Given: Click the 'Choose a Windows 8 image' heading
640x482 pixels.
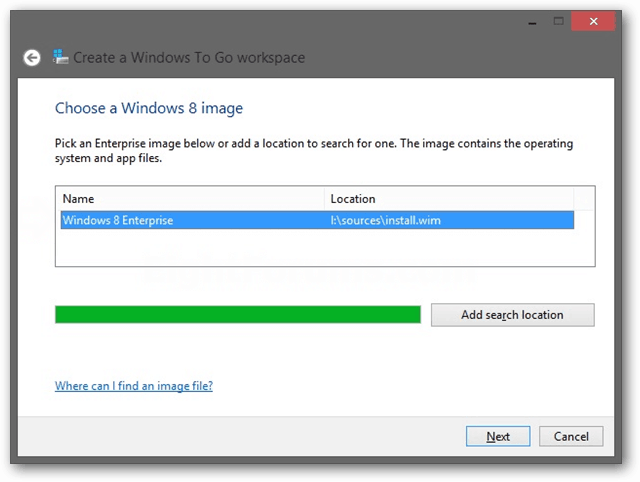Looking at the screenshot, I should click(x=149, y=108).
